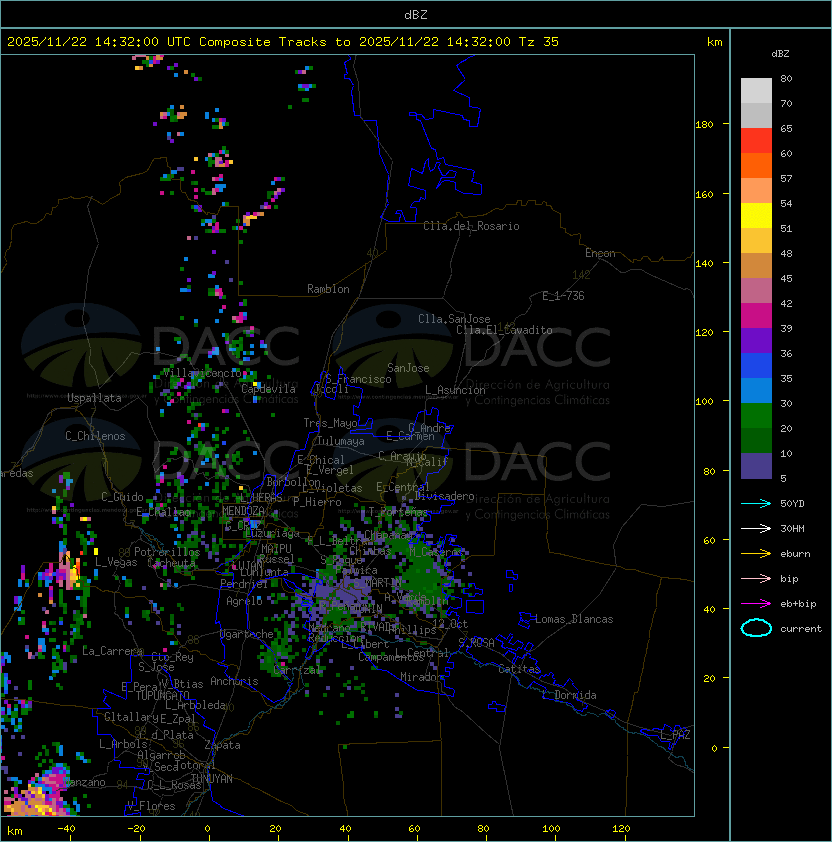Click the -40 tick on horizontal km axis
This screenshot has width=832, height=842.
(x=66, y=829)
